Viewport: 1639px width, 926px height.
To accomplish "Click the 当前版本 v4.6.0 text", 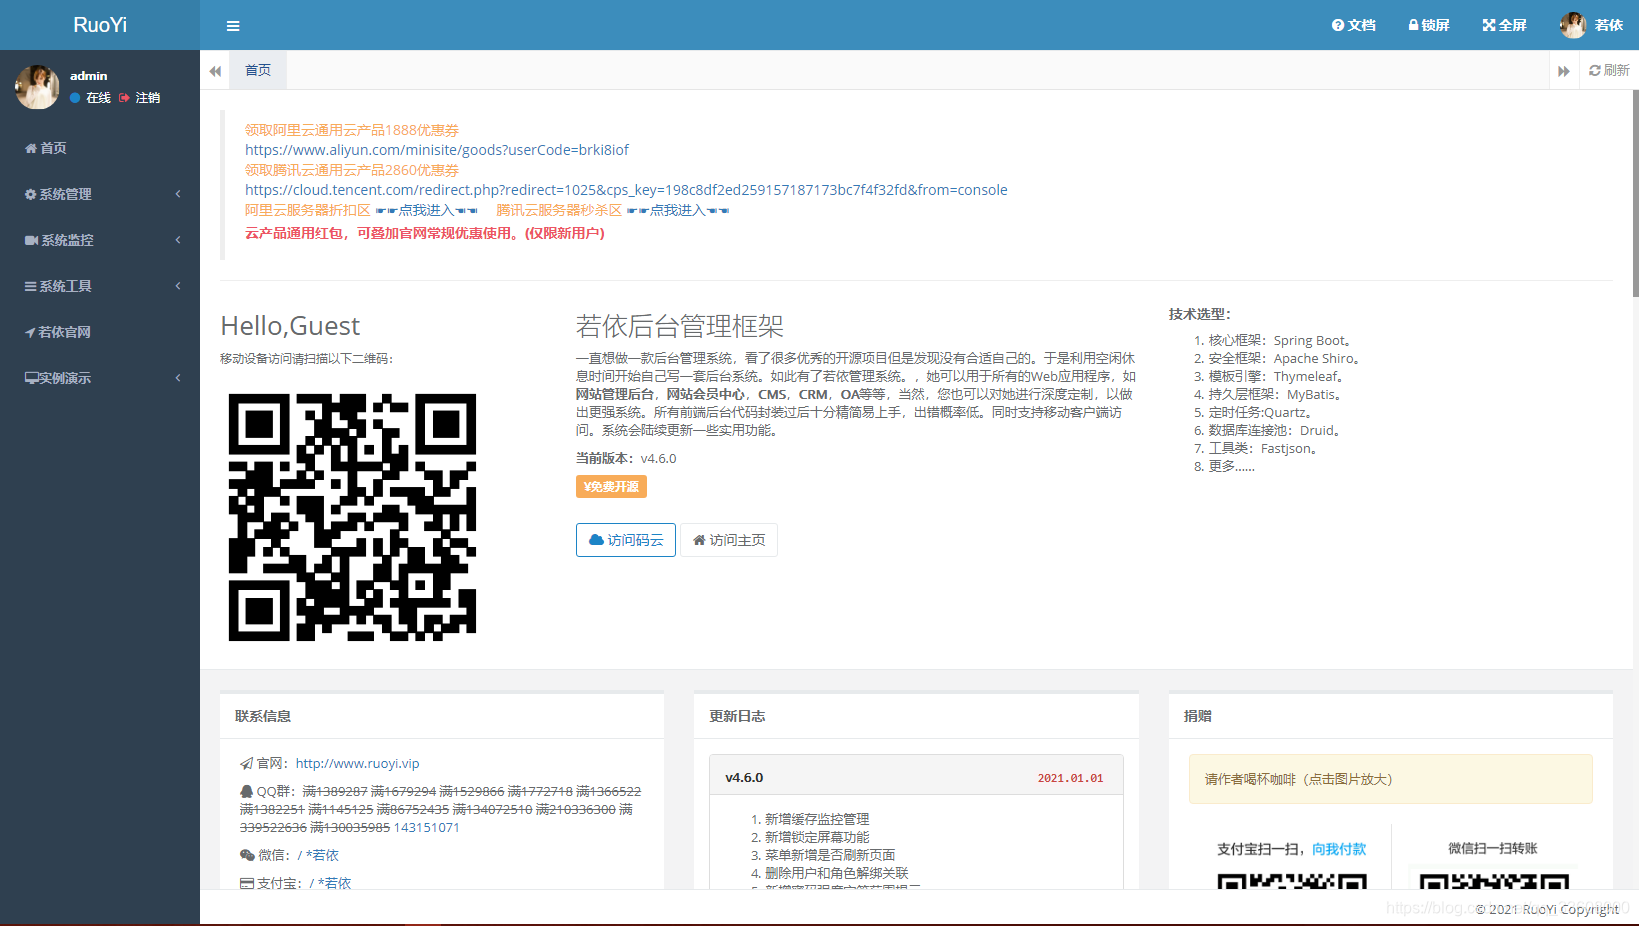I will 626,458.
